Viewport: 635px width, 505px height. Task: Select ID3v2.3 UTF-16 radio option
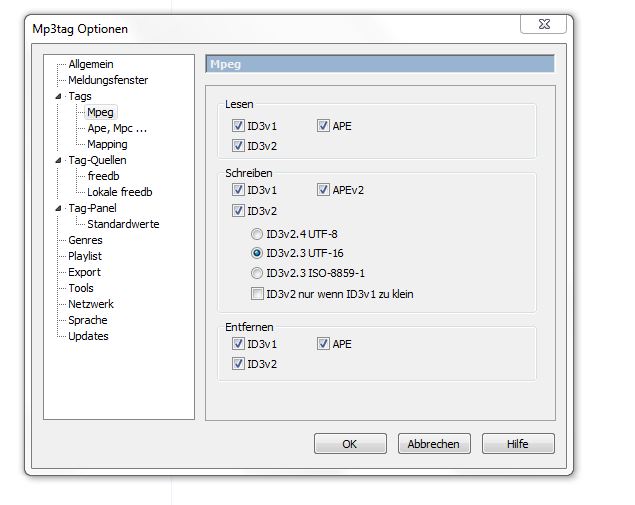point(257,253)
